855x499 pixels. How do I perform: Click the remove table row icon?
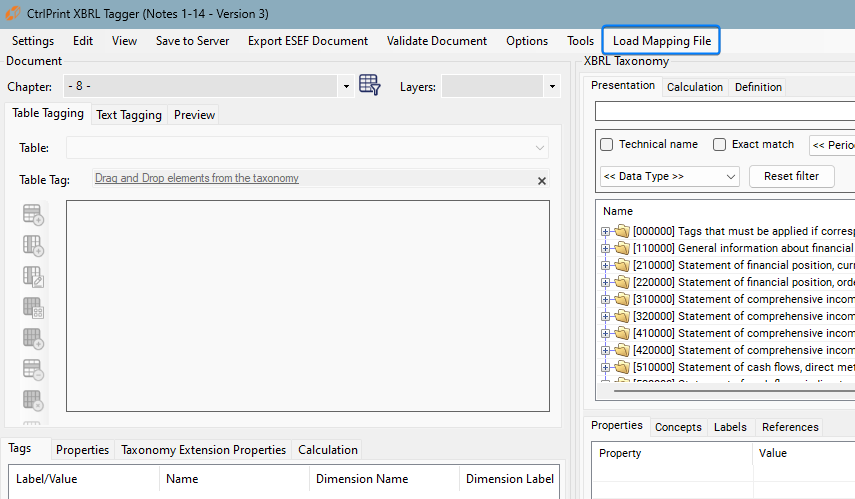33,369
